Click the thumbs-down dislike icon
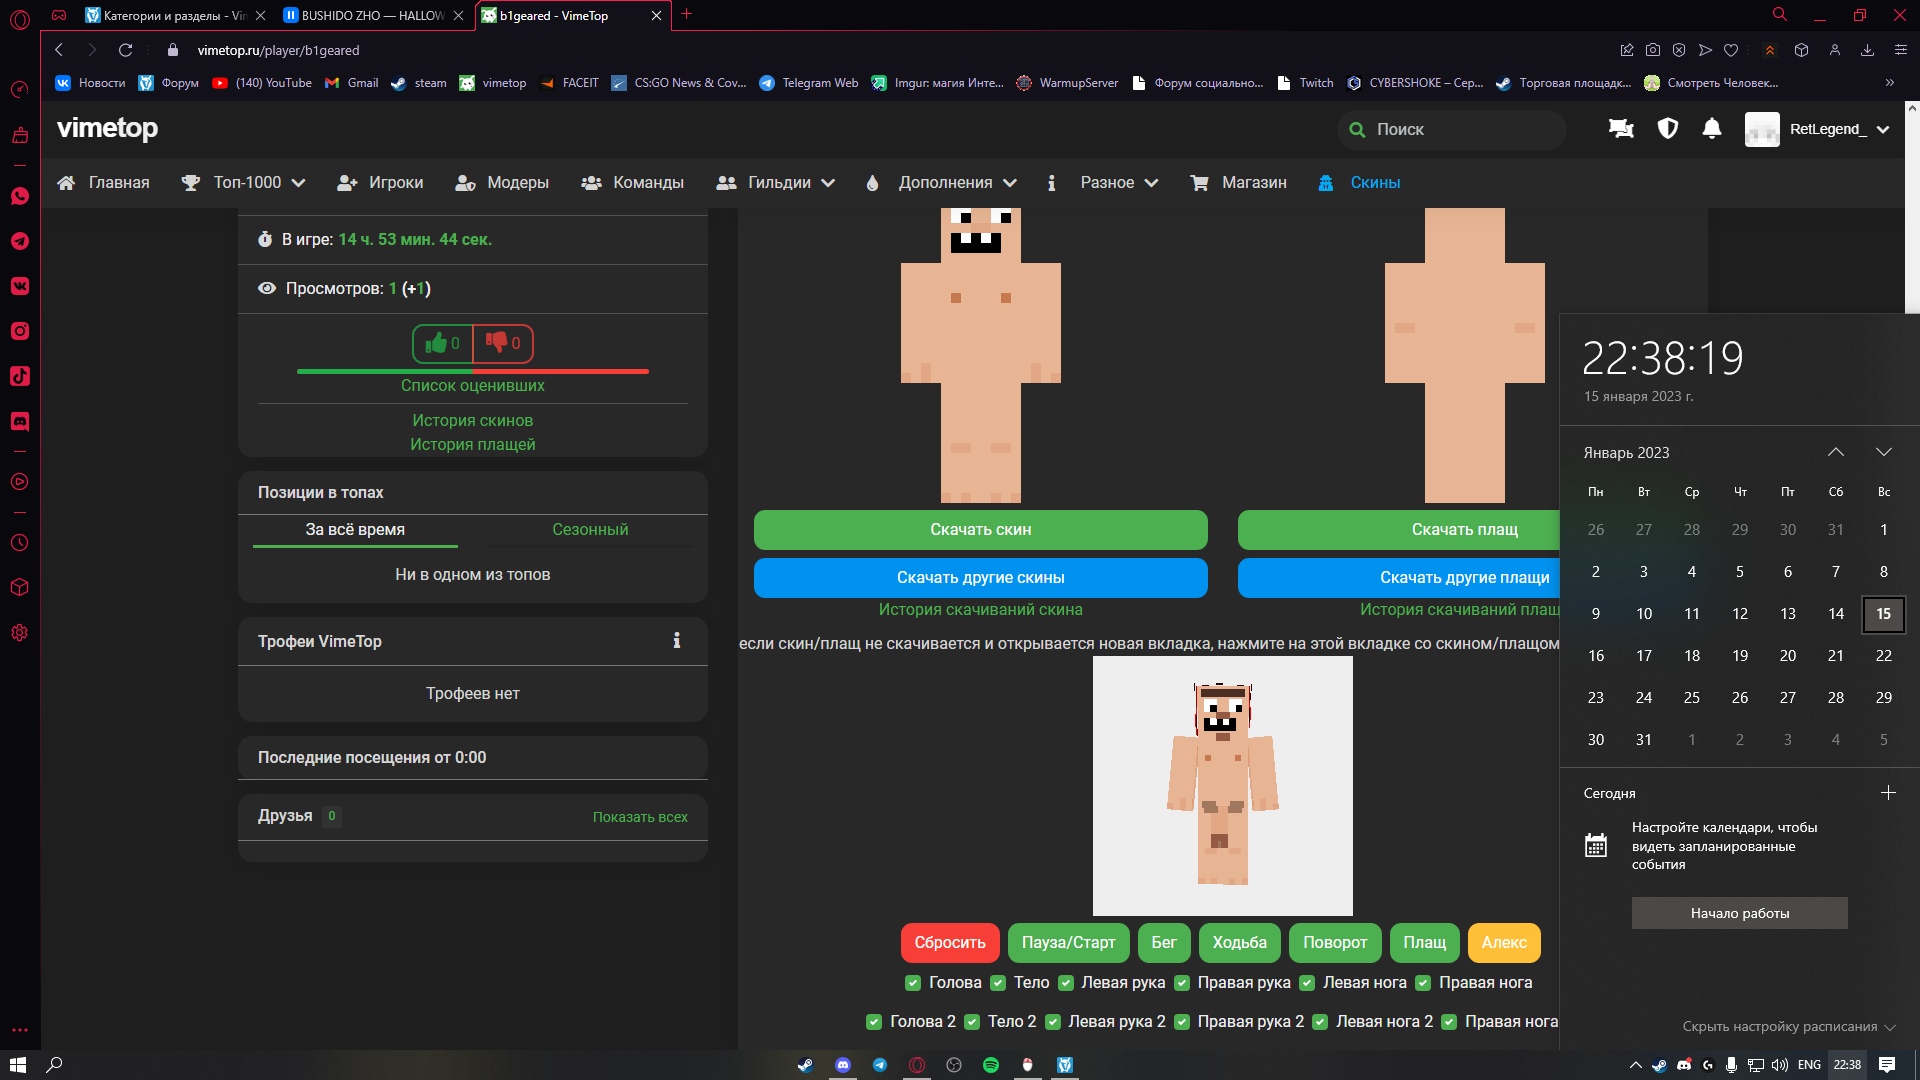The width and height of the screenshot is (1920, 1080). point(496,342)
